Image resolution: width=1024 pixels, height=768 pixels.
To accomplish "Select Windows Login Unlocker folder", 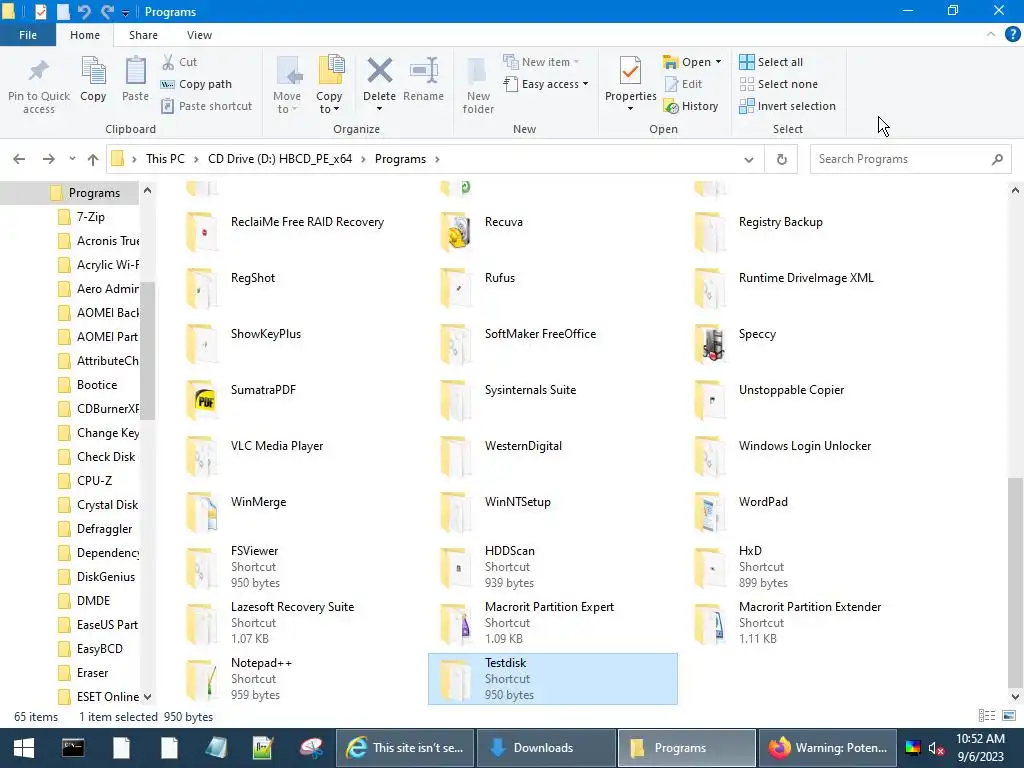I will click(807, 456).
